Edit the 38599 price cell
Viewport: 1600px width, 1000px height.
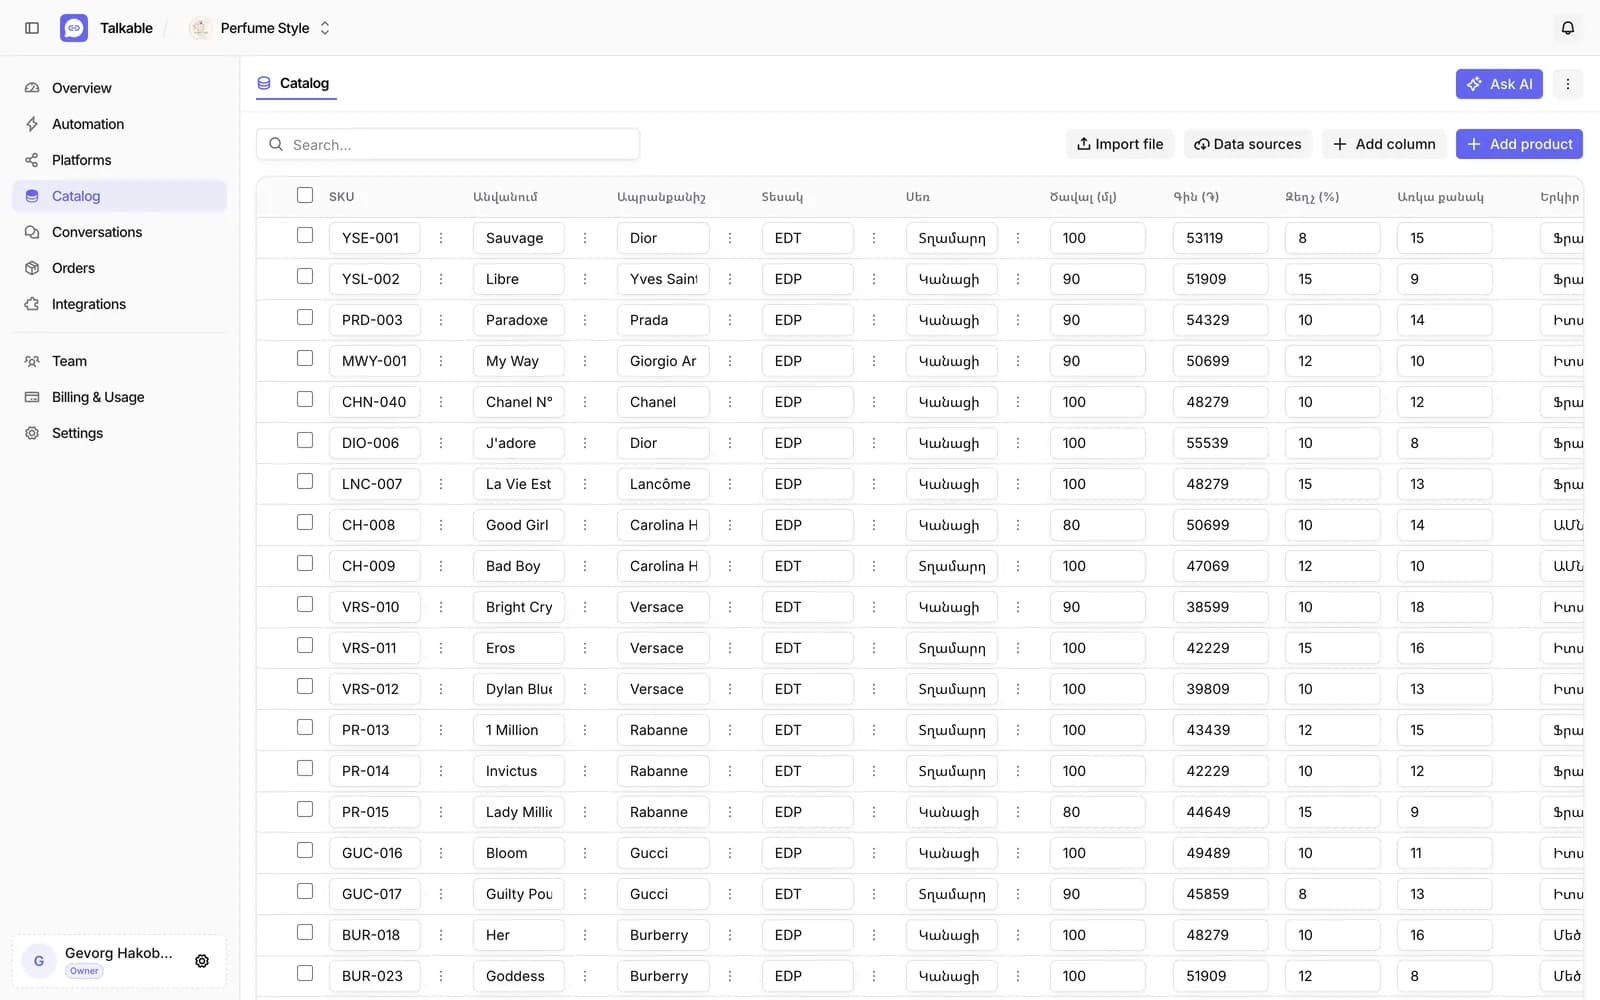click(x=1221, y=607)
